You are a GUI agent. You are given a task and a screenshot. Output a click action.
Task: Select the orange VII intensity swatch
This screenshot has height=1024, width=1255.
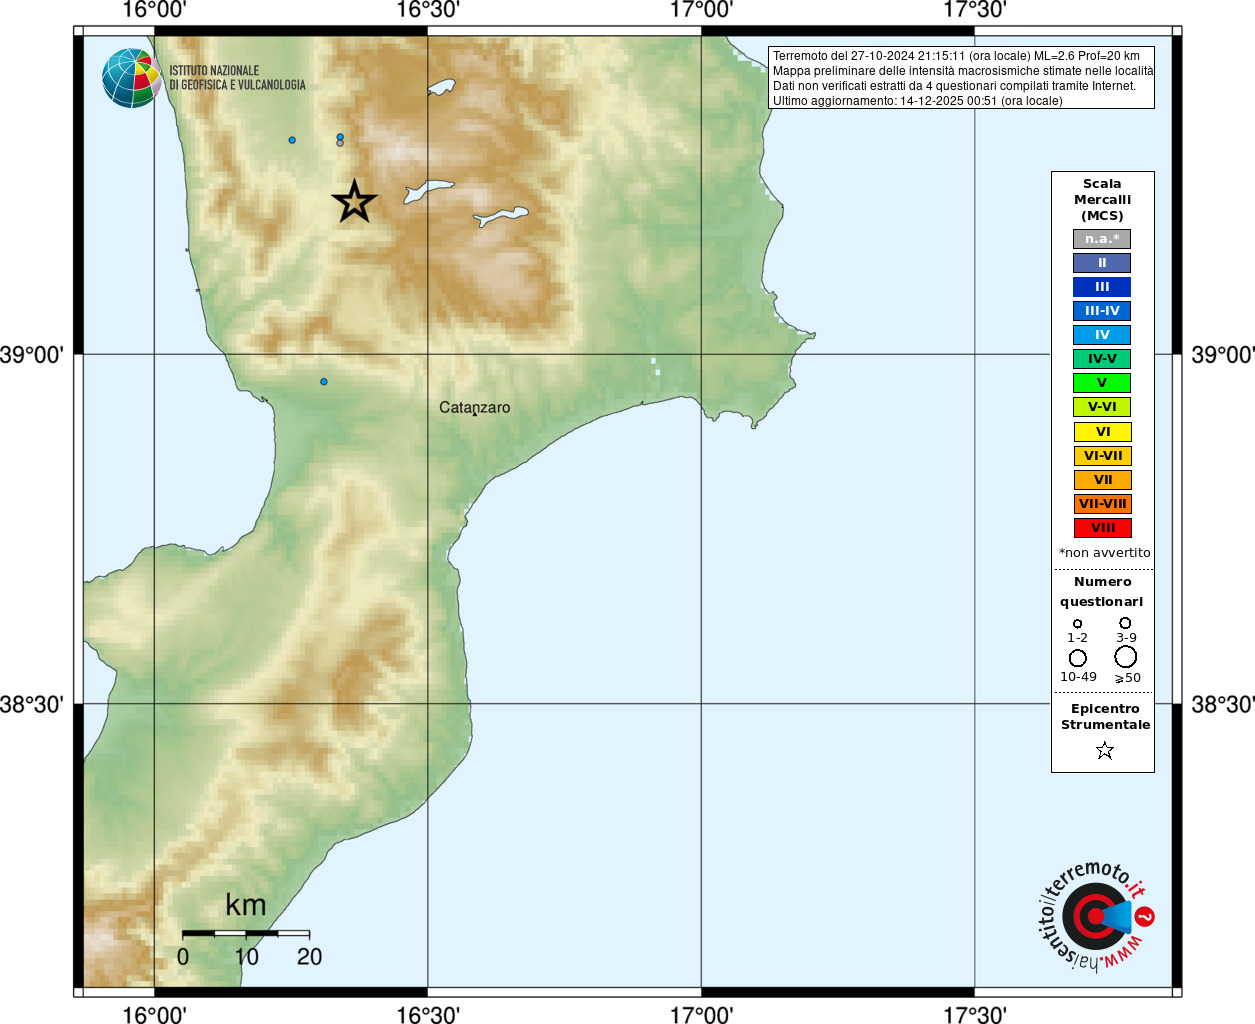tap(1102, 480)
